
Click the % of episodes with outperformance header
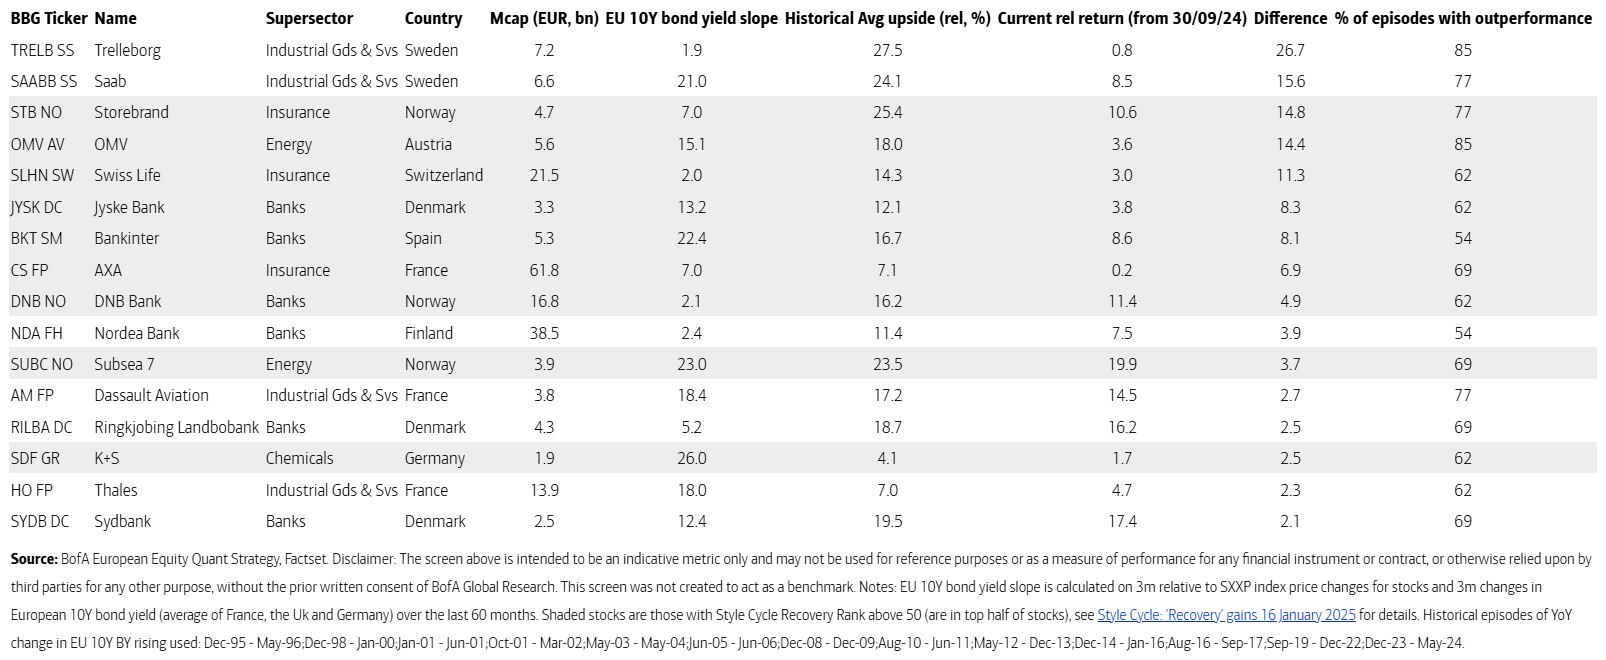click(1463, 18)
